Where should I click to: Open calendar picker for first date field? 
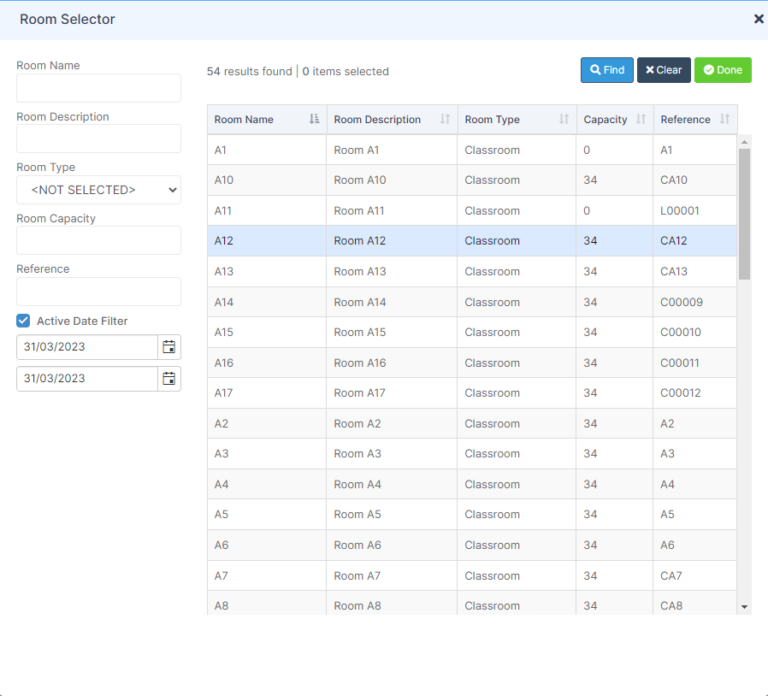click(x=169, y=347)
